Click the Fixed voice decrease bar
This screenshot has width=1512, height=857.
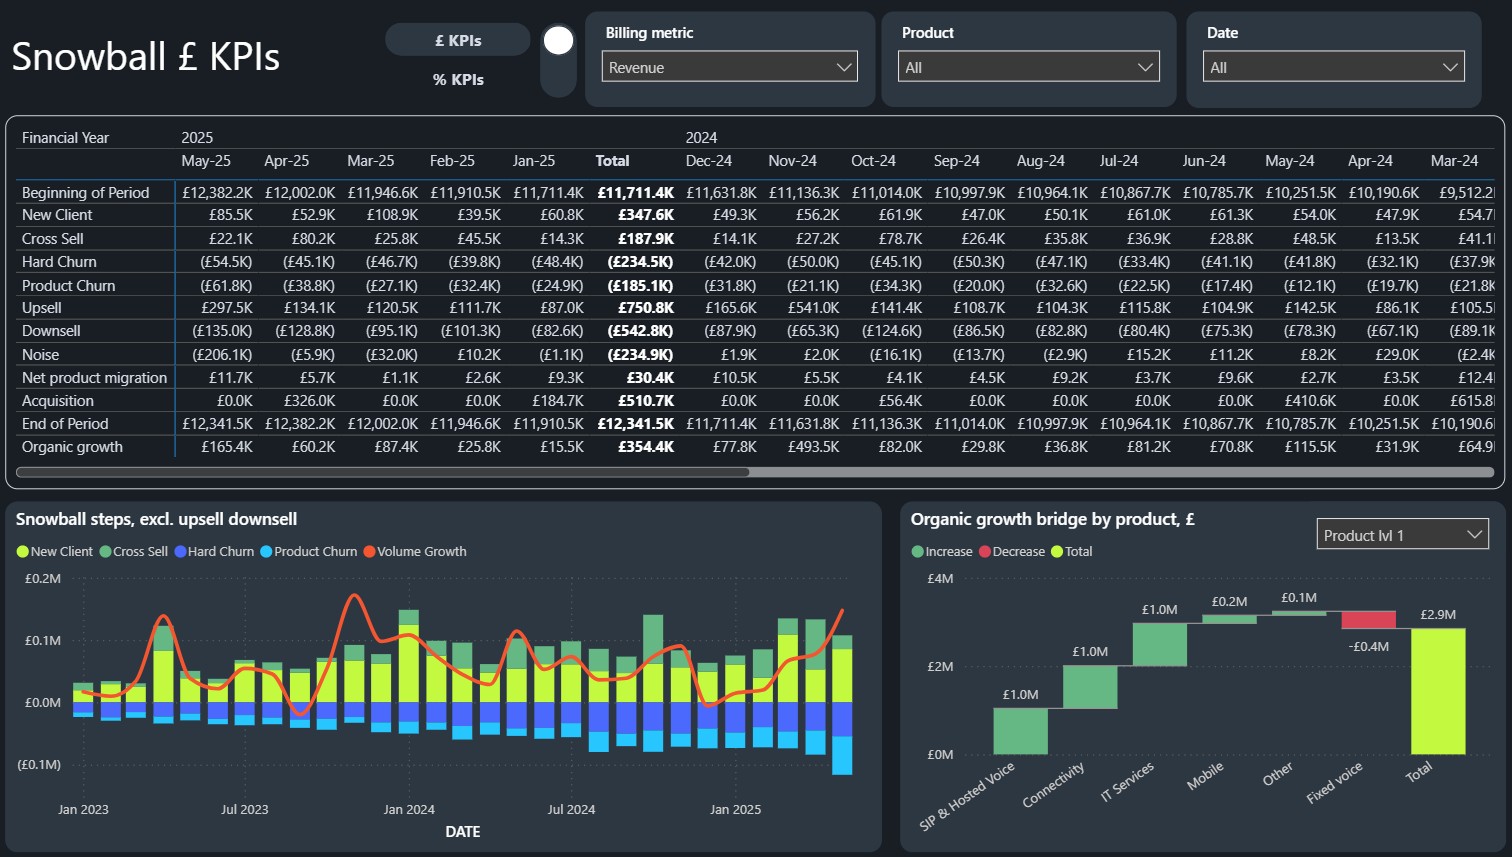1368,619
